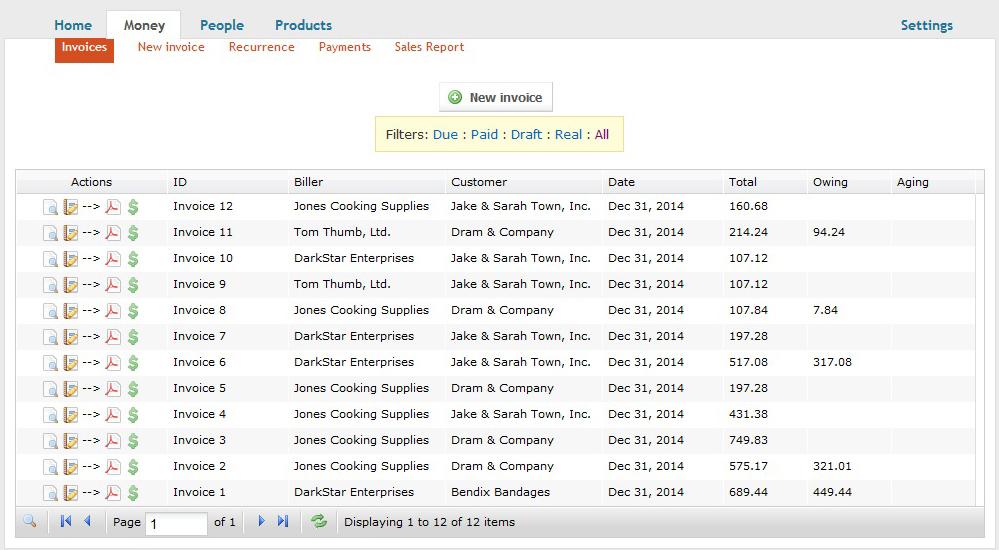999x550 pixels.
Task: Open quick view for Invoice 12
Action: coord(50,207)
